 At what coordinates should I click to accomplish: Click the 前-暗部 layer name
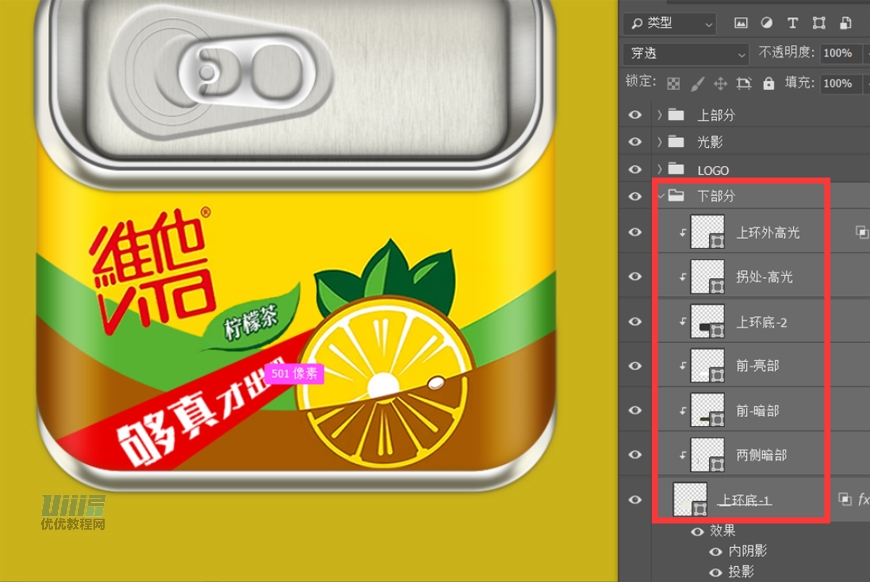point(757,411)
